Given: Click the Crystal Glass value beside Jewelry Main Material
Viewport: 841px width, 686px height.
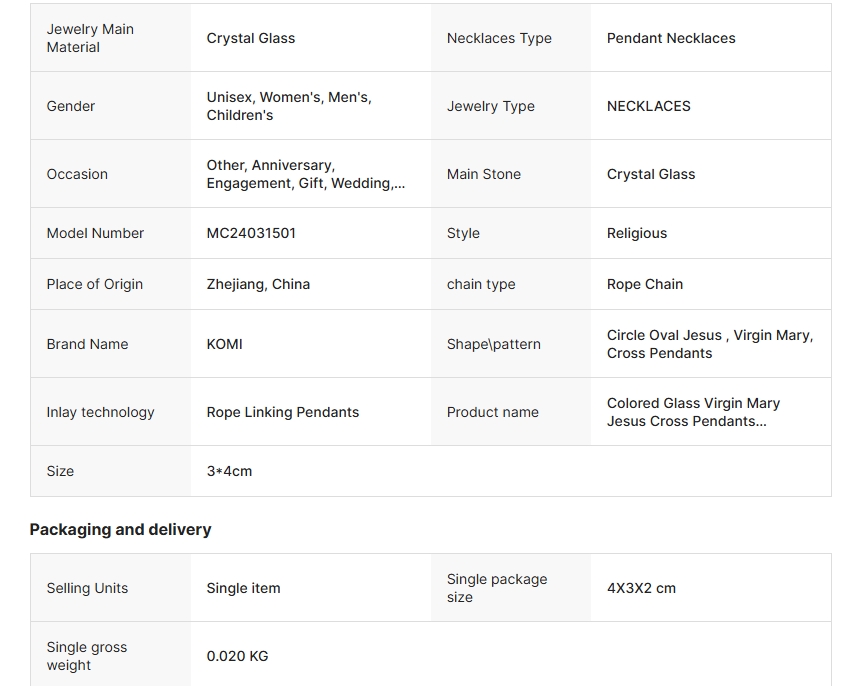Looking at the screenshot, I should pos(250,38).
